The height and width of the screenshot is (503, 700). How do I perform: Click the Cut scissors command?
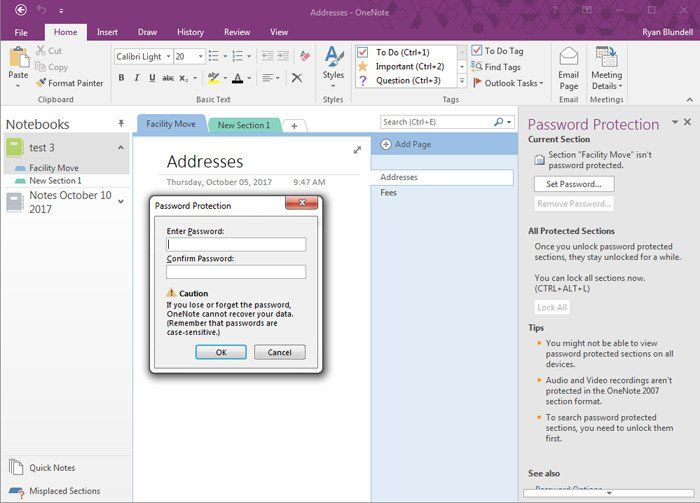pyautogui.click(x=49, y=51)
